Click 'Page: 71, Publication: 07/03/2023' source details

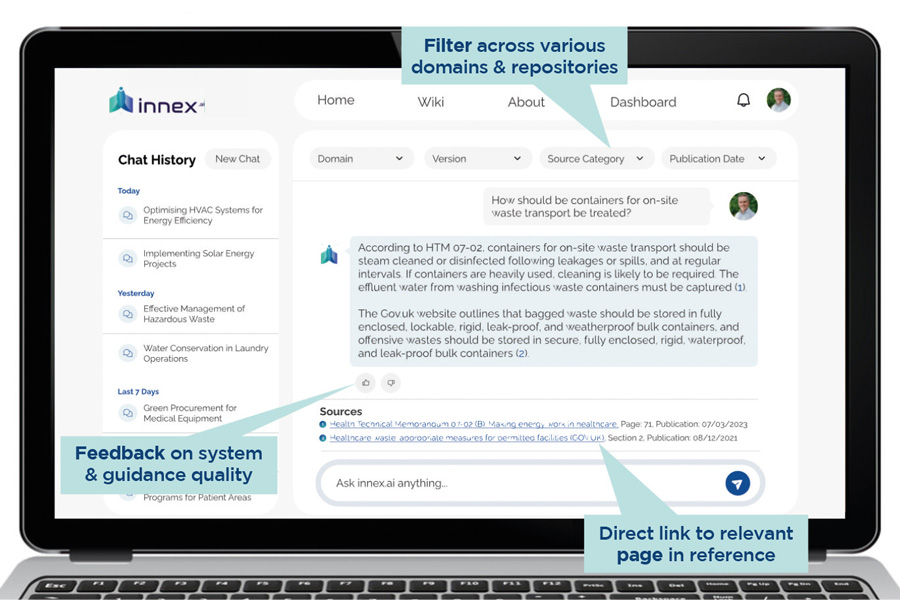click(x=684, y=424)
